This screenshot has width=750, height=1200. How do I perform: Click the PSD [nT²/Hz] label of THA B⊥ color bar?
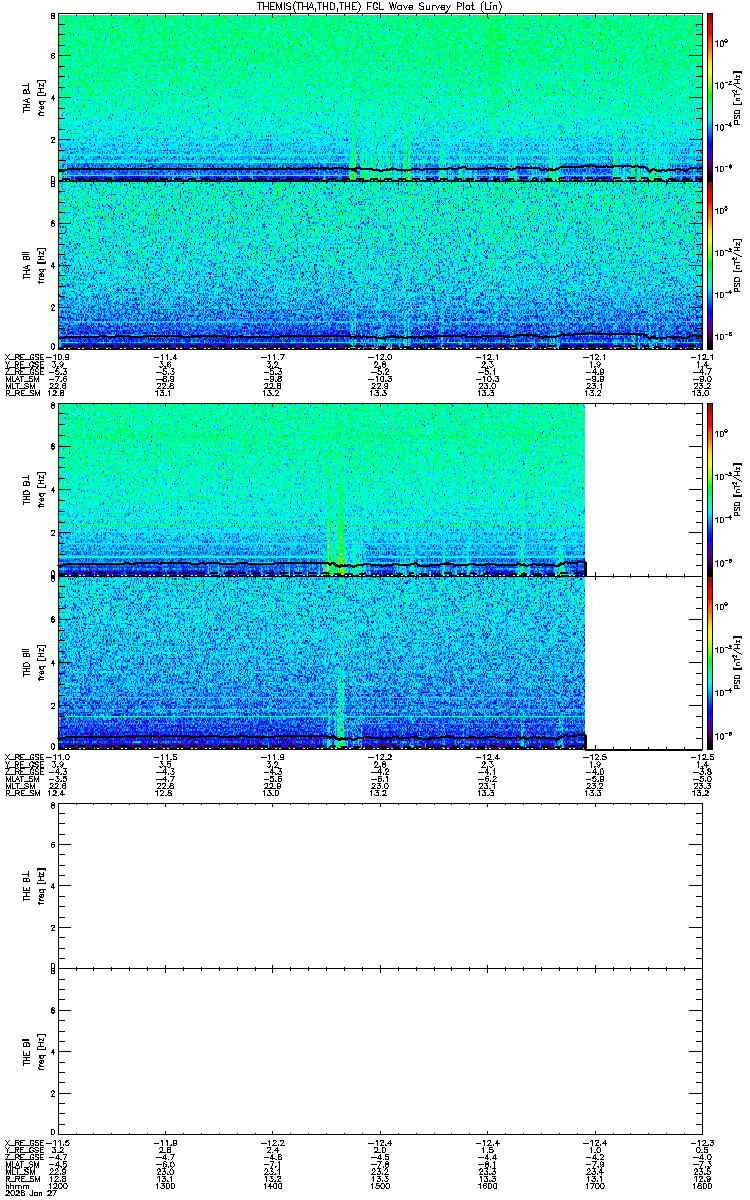[x=738, y=97]
